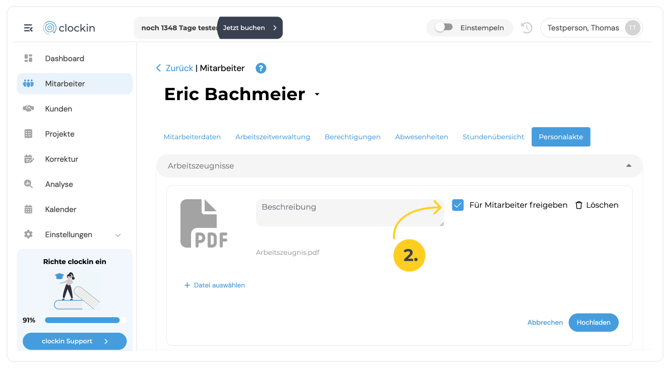Image resolution: width=670 pixels, height=368 pixels.
Task: Click the Kalender icon in the sidebar
Action: coord(28,209)
